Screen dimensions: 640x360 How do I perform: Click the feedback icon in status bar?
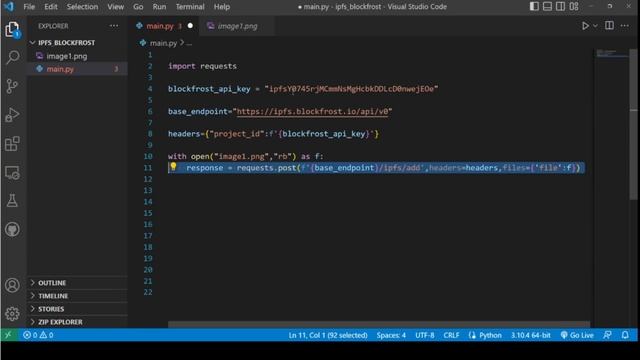pyautogui.click(x=607, y=335)
